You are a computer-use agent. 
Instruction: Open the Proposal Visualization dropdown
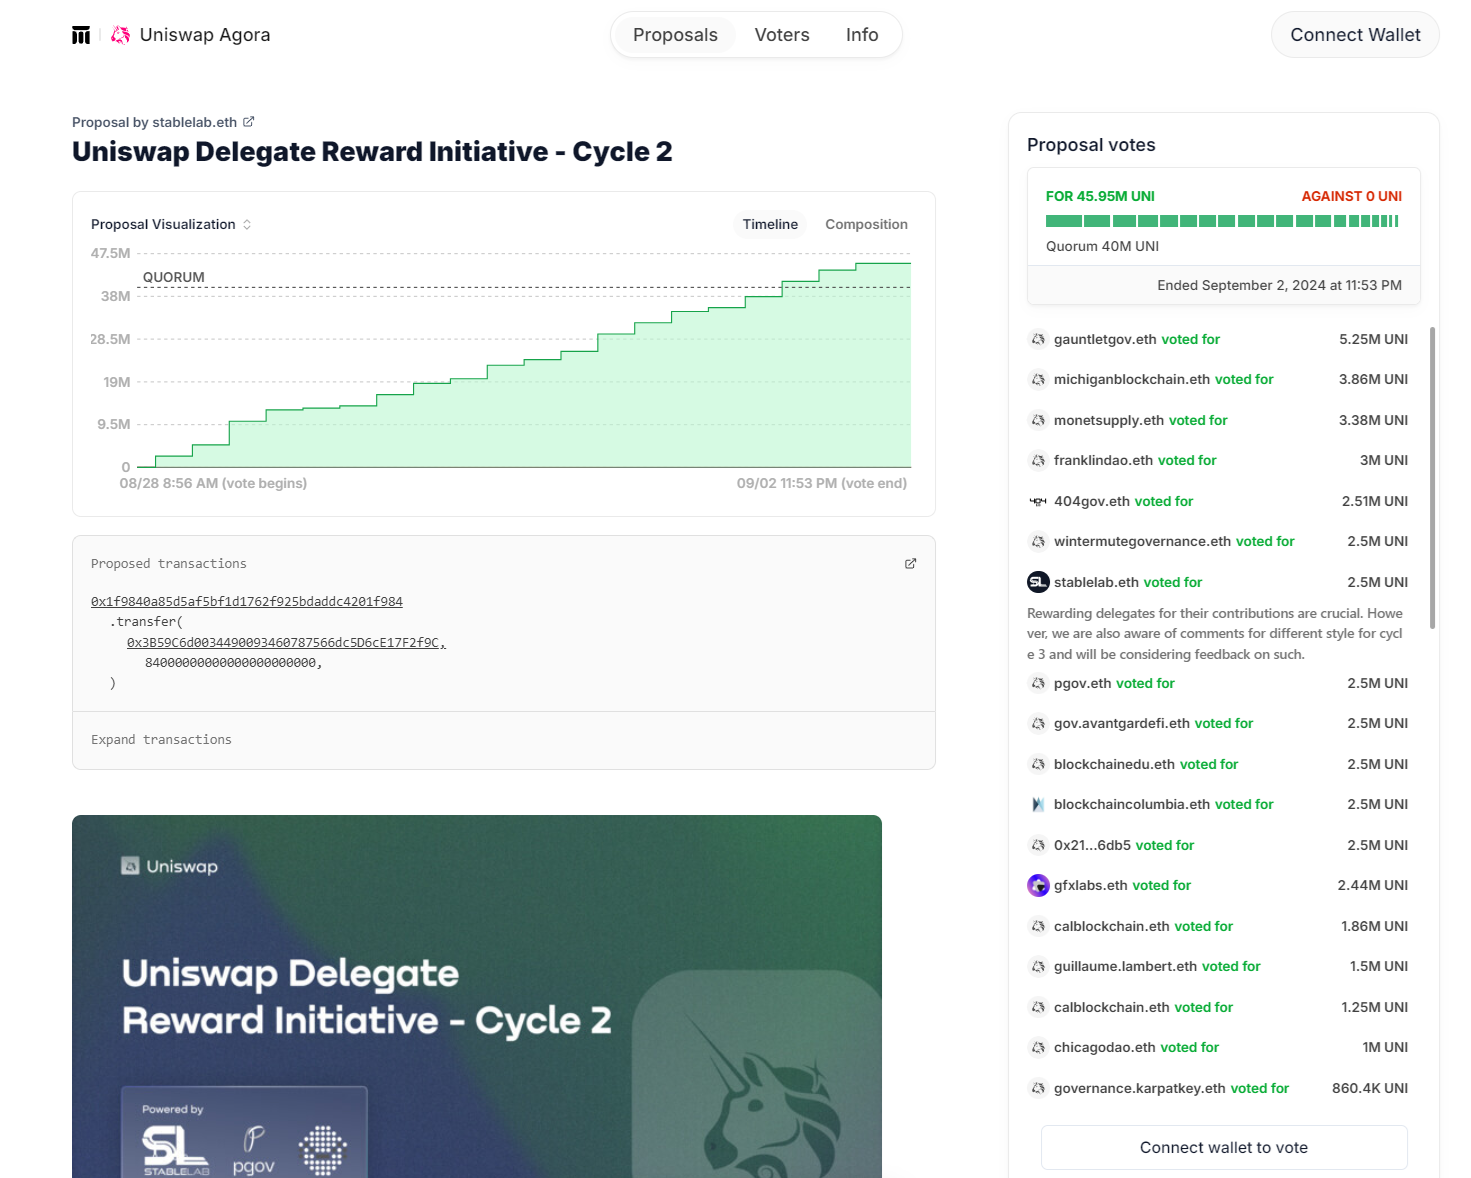171,224
